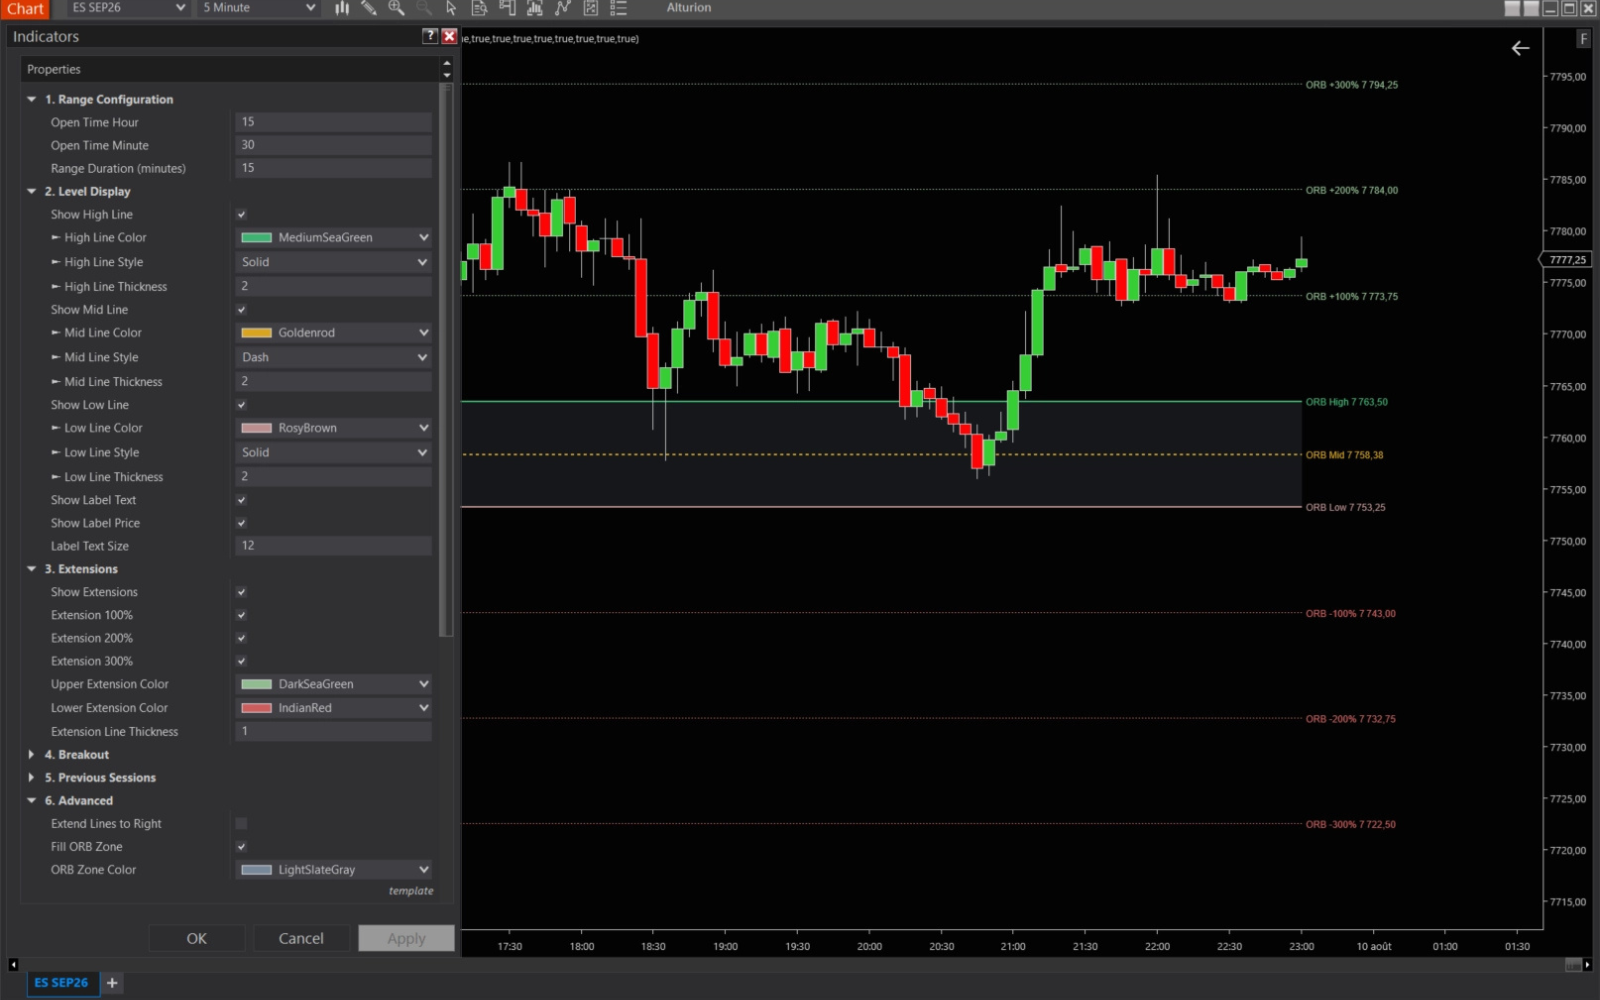1600x1000 pixels.
Task: Click the Properties scroll down arrow
Action: 447,75
